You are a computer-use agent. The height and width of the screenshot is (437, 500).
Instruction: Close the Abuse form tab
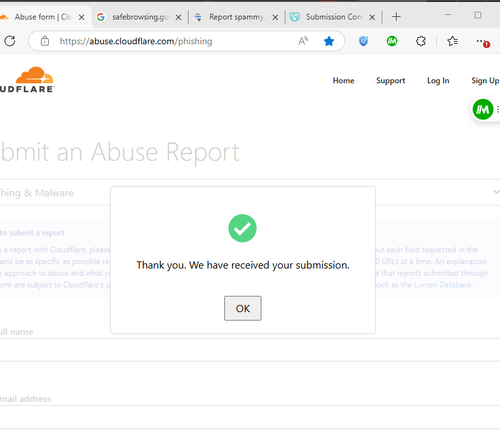[81, 17]
